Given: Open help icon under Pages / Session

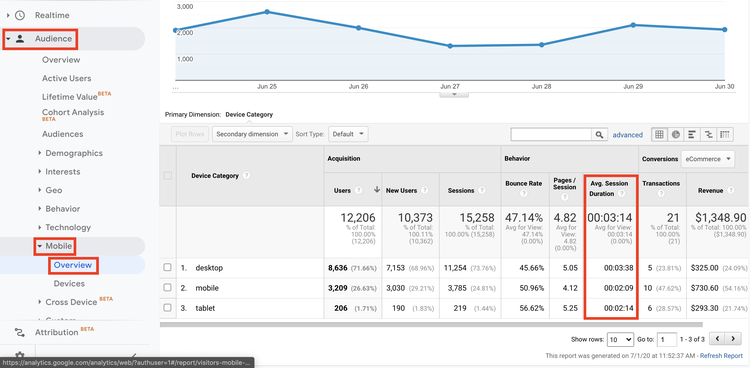Looking at the screenshot, I should 564,197.
